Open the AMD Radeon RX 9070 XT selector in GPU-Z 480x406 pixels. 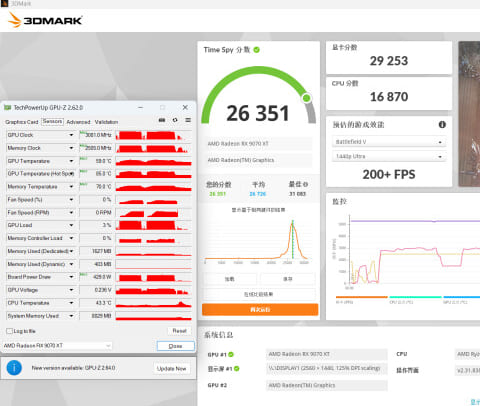tap(57, 346)
